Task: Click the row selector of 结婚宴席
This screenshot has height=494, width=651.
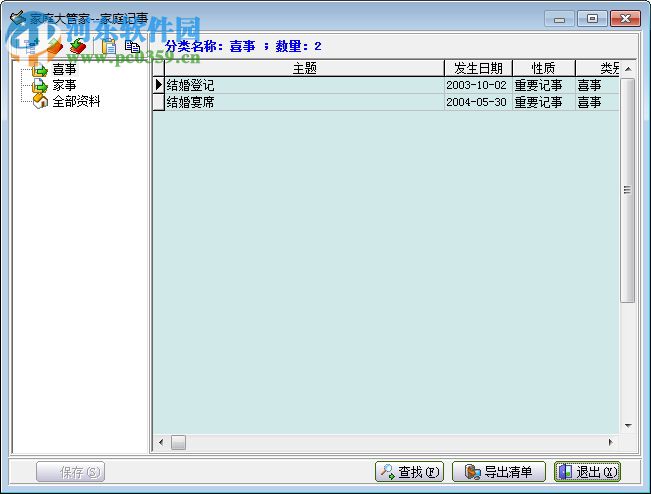Action: (x=159, y=102)
